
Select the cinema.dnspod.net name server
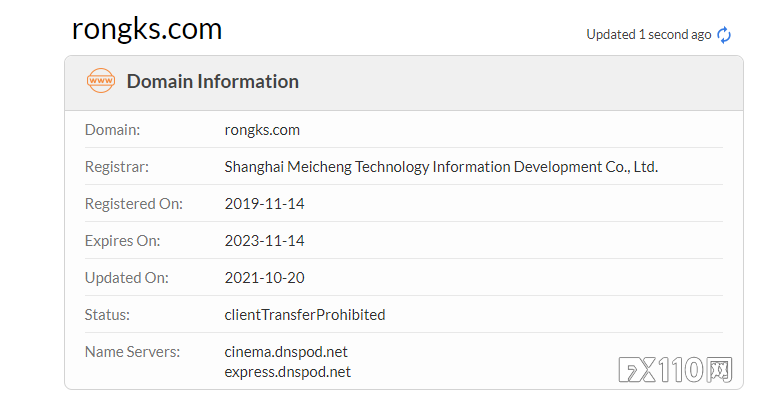(286, 352)
